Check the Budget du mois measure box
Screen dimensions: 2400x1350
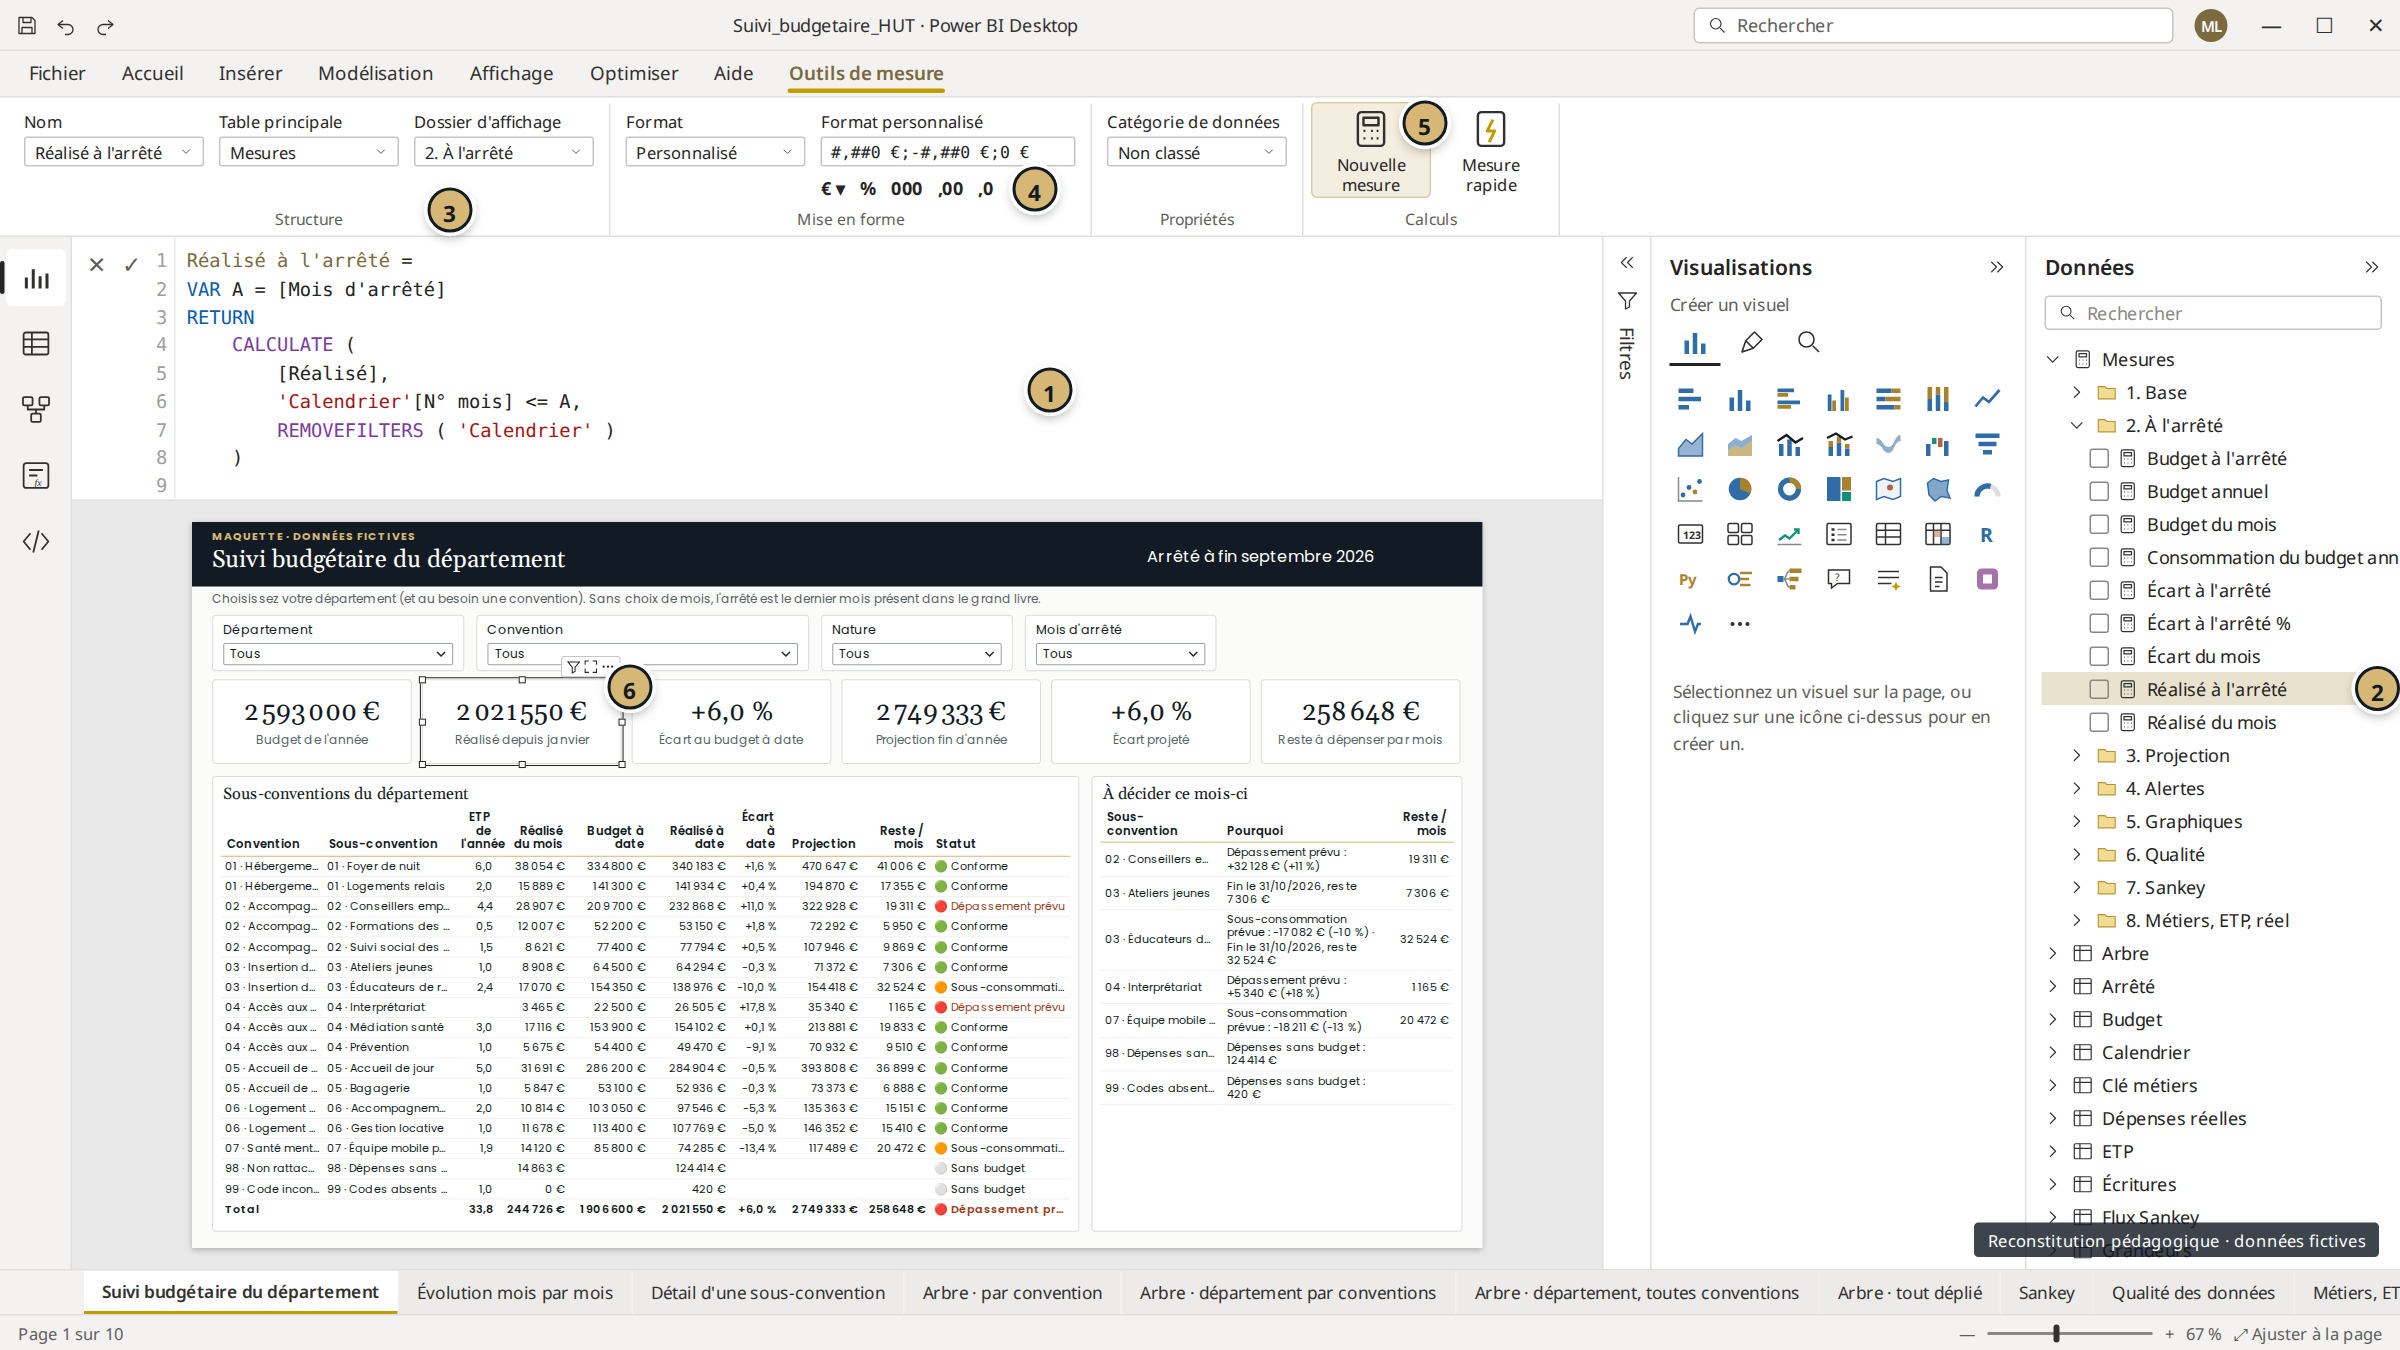[2099, 524]
